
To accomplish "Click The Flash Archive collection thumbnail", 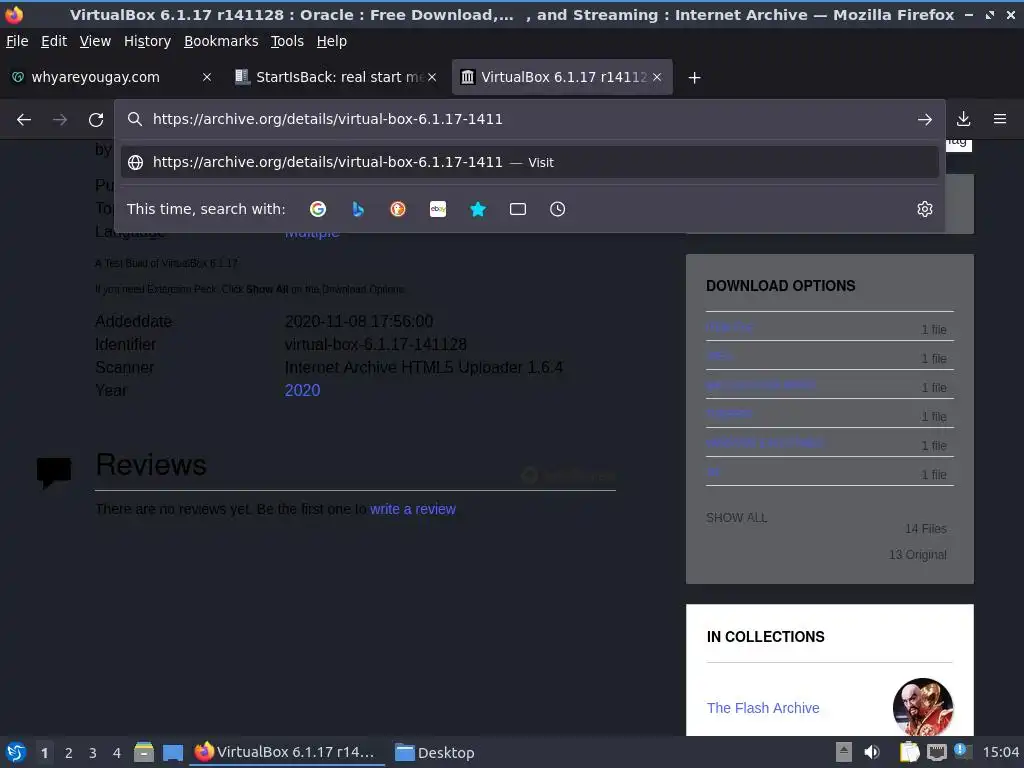I will click(x=923, y=707).
